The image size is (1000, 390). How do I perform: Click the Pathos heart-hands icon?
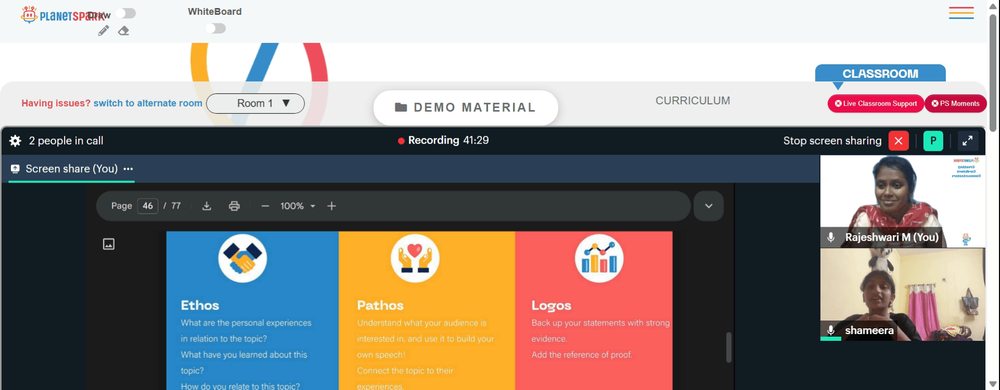point(415,259)
